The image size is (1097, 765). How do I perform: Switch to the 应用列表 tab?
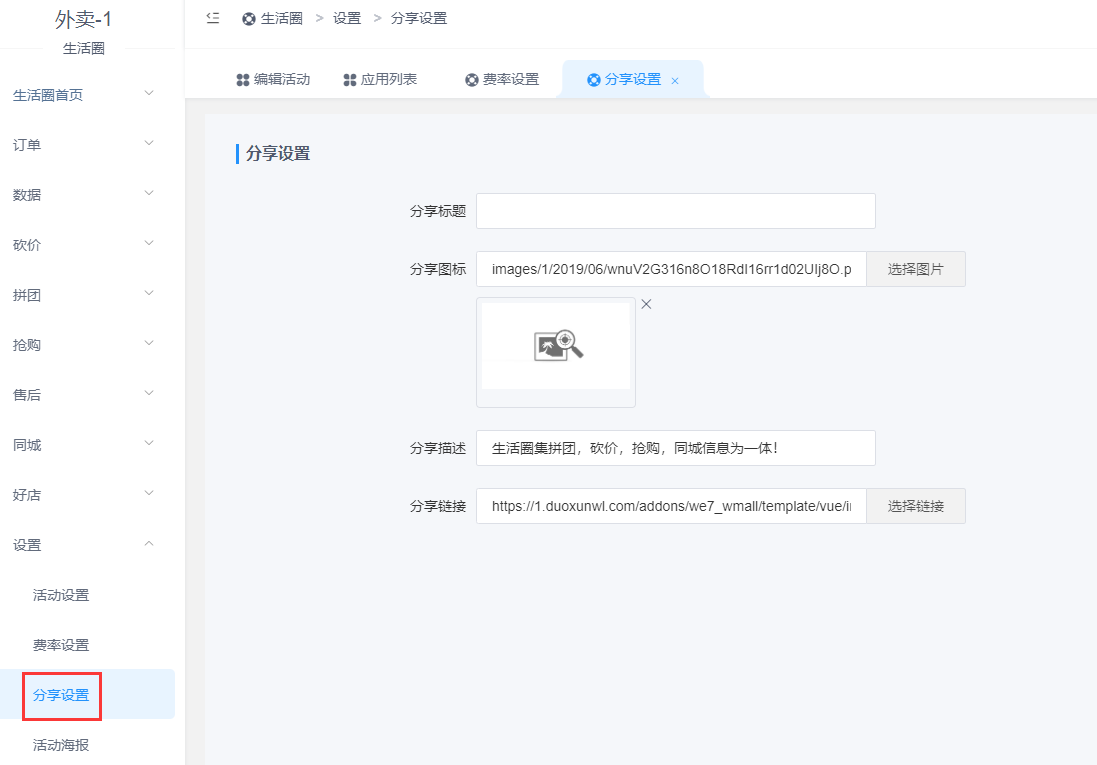pos(380,79)
